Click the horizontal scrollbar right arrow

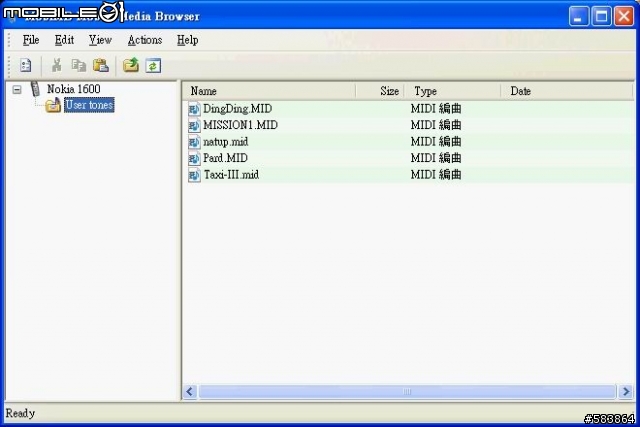click(626, 392)
